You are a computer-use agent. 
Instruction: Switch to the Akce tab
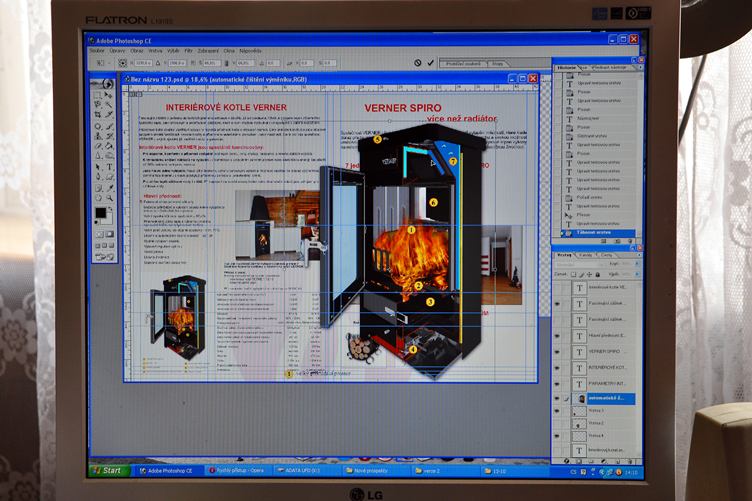coord(585,68)
